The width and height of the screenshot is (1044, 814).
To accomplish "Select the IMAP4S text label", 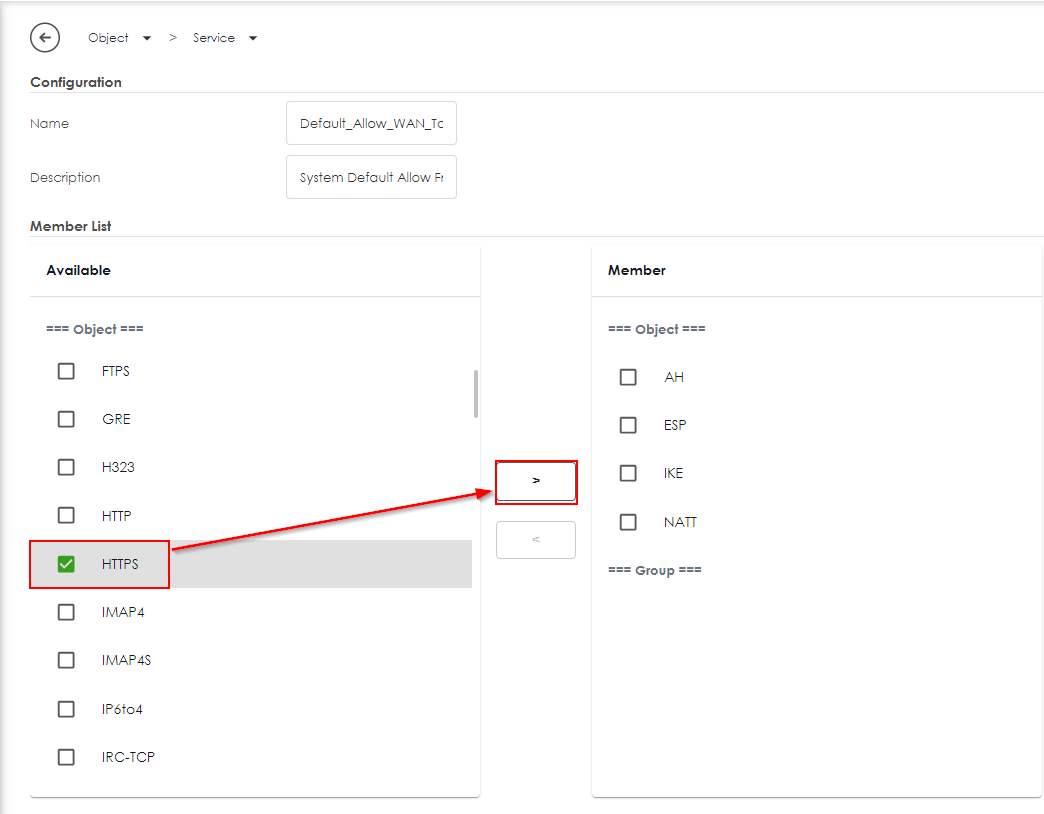I will [127, 660].
